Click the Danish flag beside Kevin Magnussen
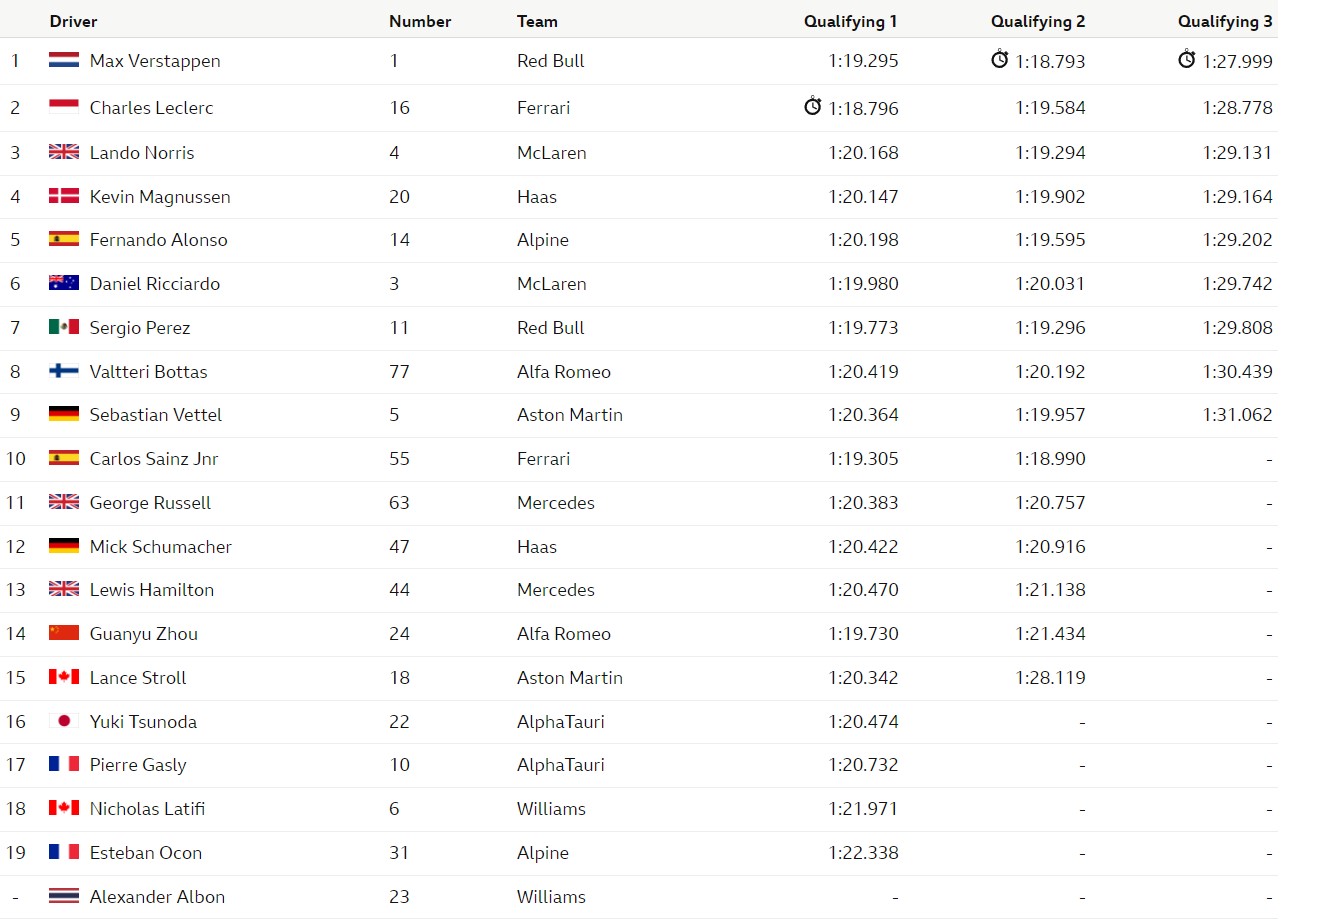Image resolution: width=1323 pixels, height=923 pixels. (x=64, y=196)
